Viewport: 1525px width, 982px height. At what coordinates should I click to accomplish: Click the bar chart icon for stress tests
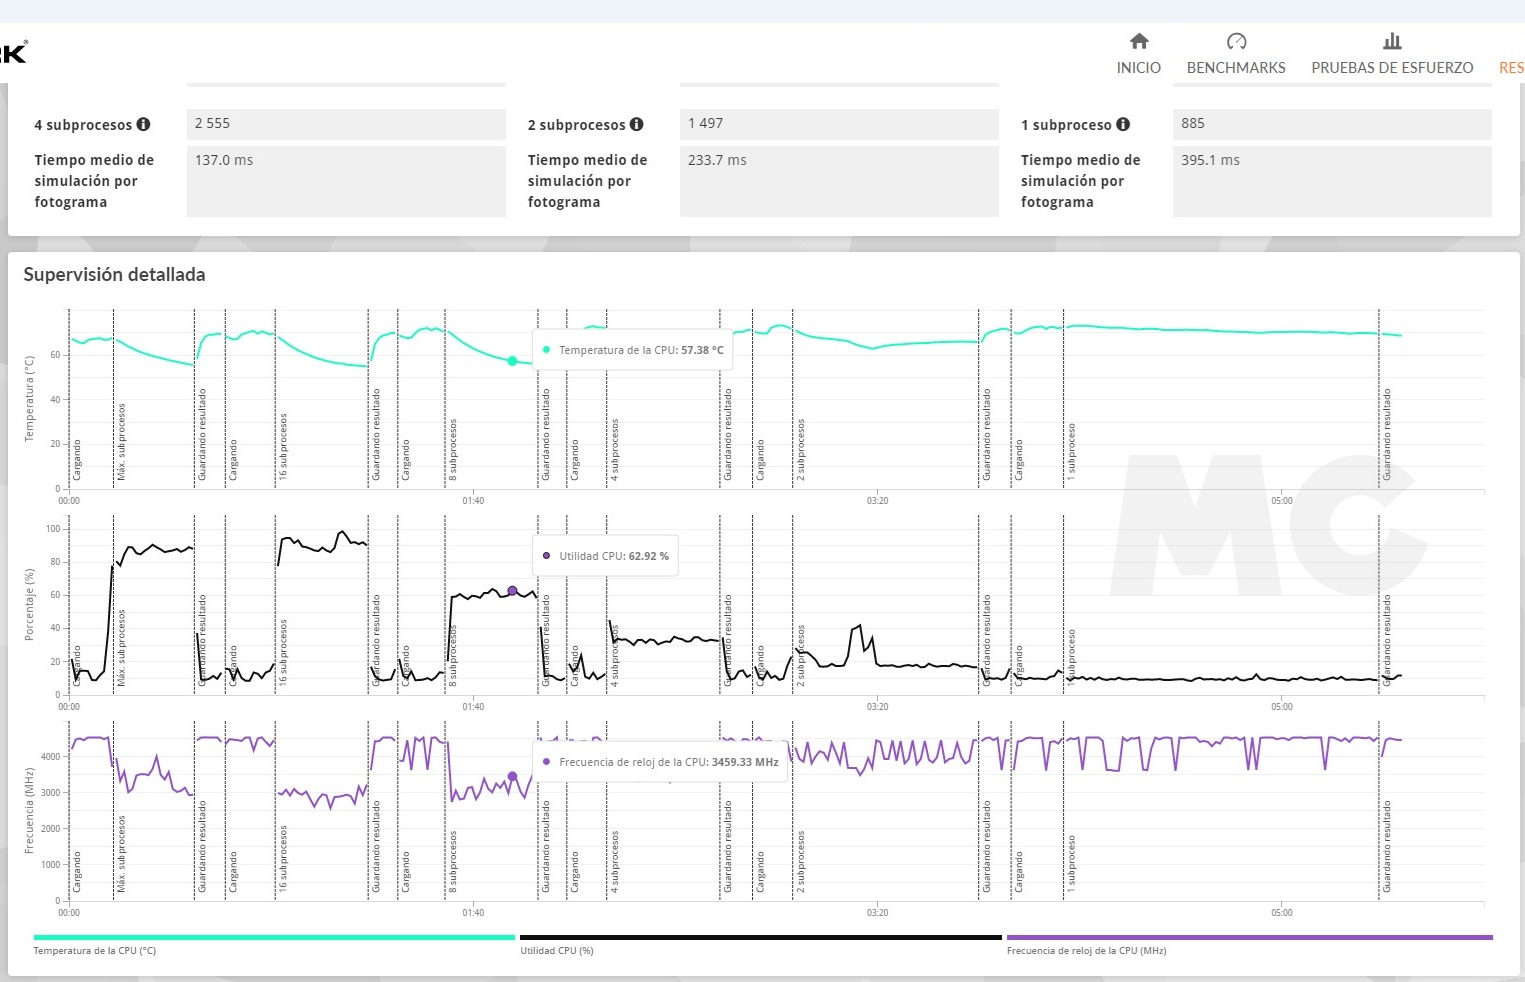click(1392, 41)
